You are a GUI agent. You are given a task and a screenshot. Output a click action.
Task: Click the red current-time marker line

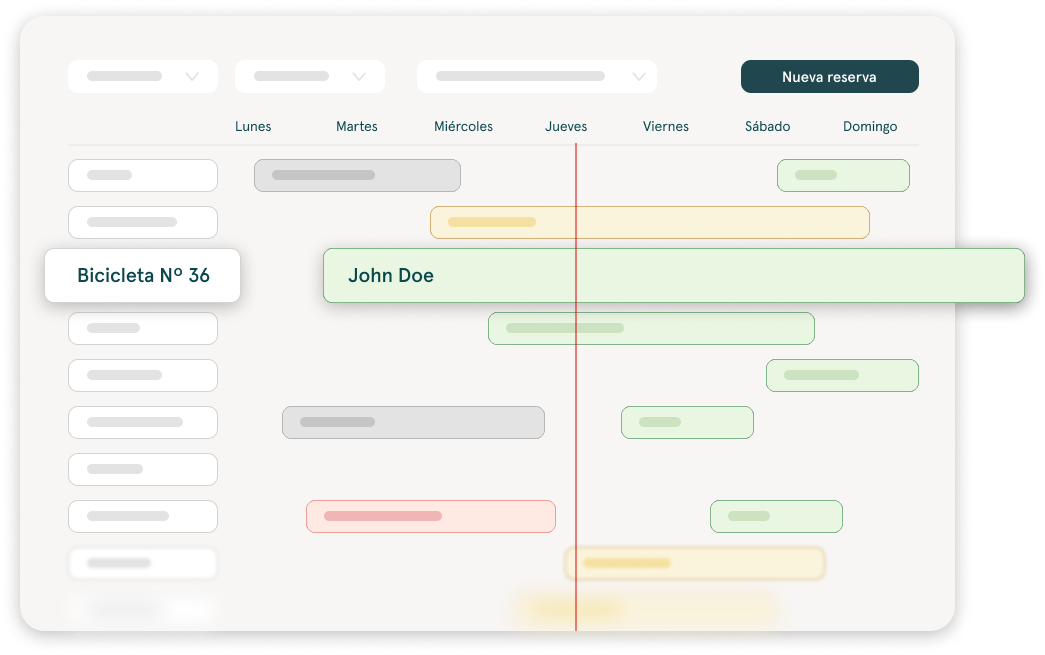point(576,386)
